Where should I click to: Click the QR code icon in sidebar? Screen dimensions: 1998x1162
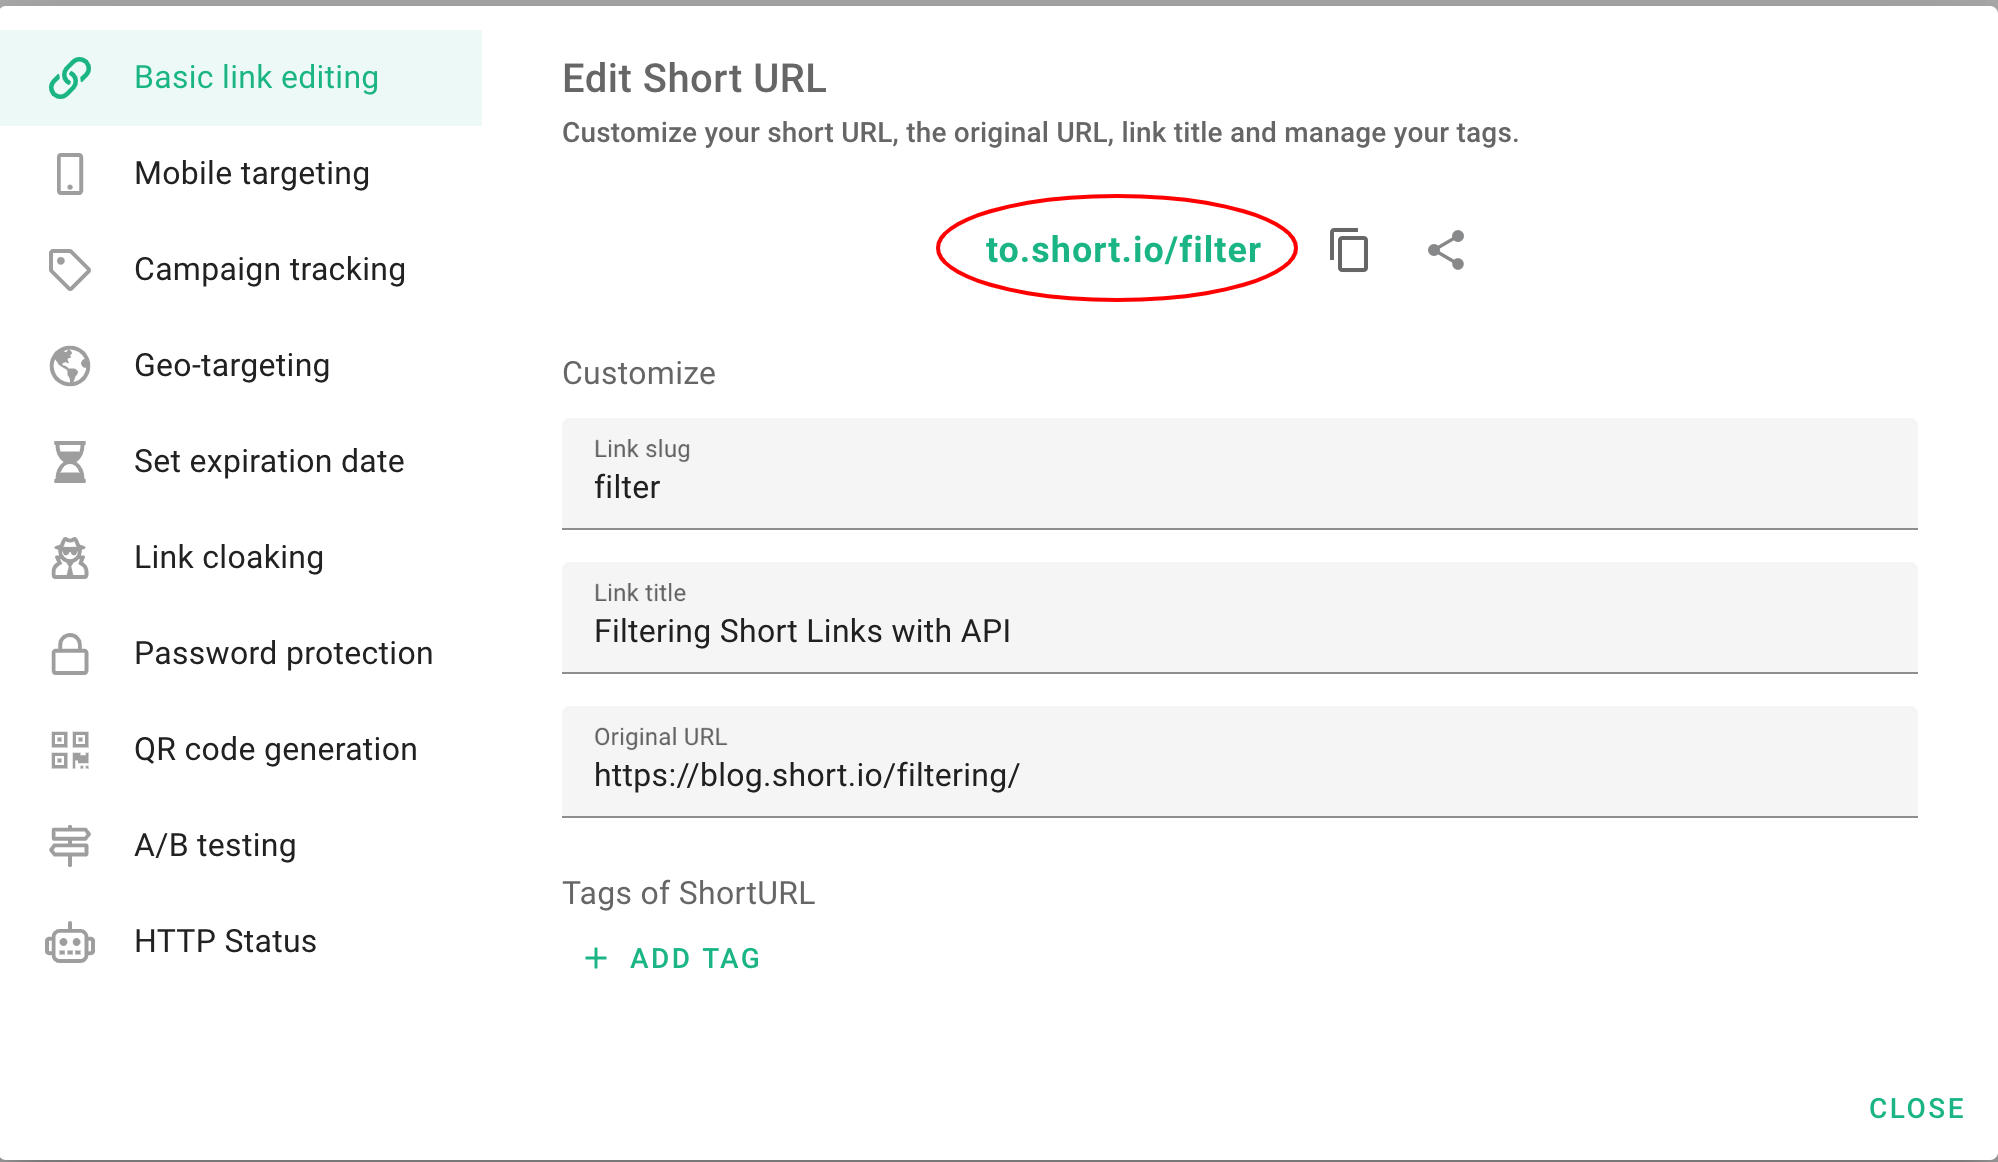[x=70, y=750]
